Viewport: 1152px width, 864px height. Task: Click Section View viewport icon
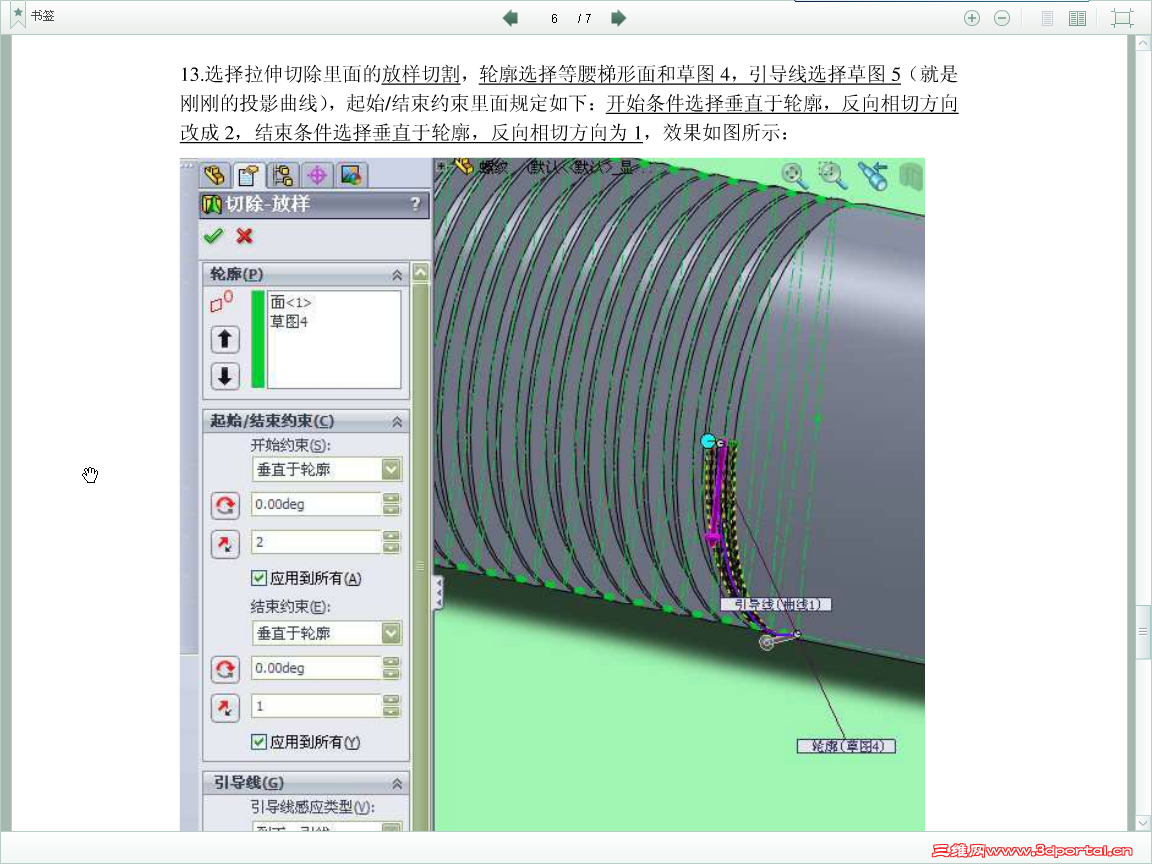(x=912, y=176)
